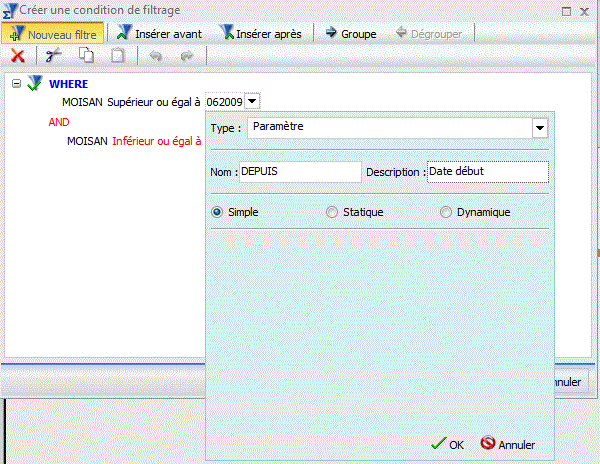
Task: Click partially hidden Annuler dialog button
Action: pyautogui.click(x=572, y=381)
